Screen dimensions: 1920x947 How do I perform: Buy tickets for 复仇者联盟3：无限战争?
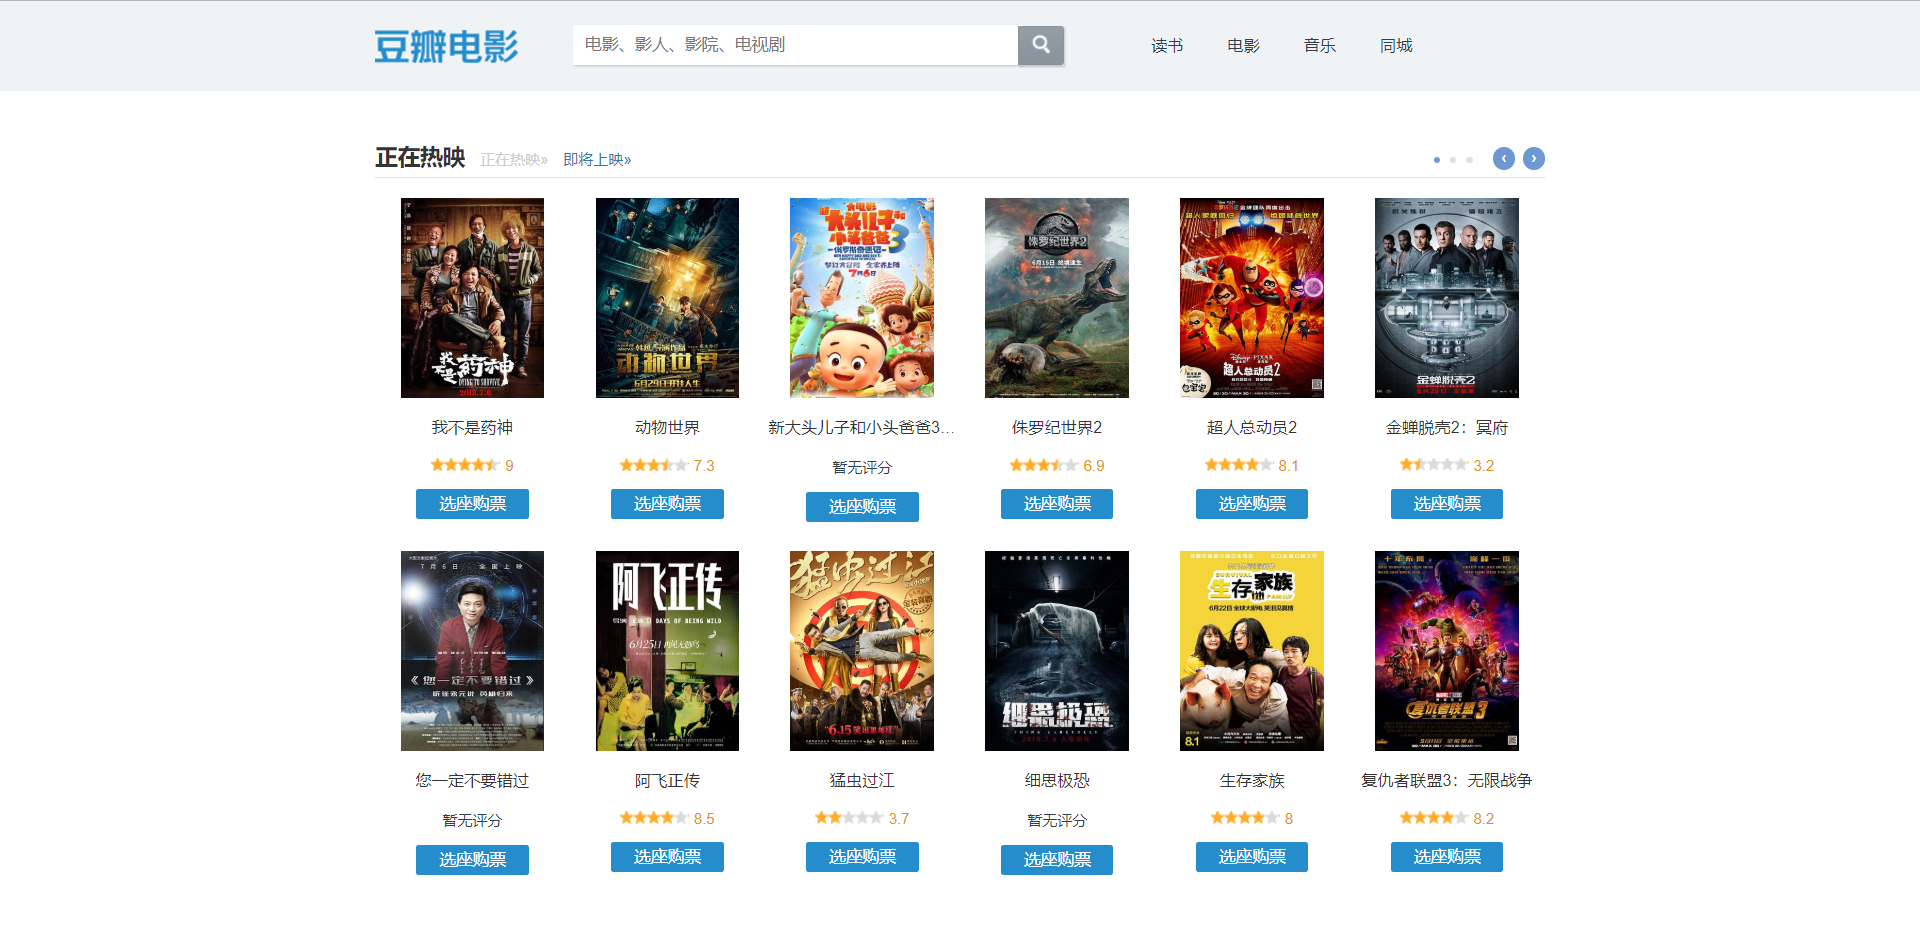1447,857
